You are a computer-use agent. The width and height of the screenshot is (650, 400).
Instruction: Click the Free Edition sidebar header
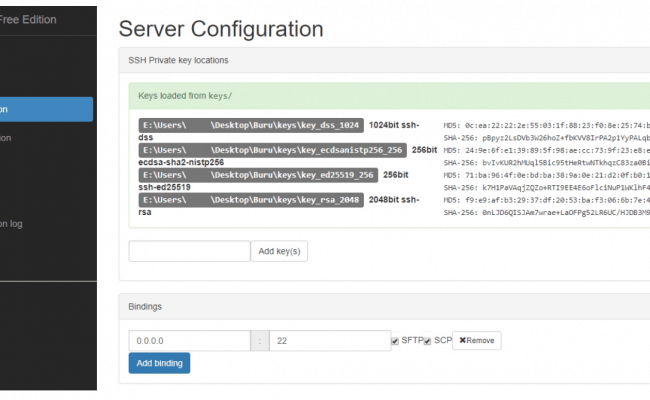point(28,20)
